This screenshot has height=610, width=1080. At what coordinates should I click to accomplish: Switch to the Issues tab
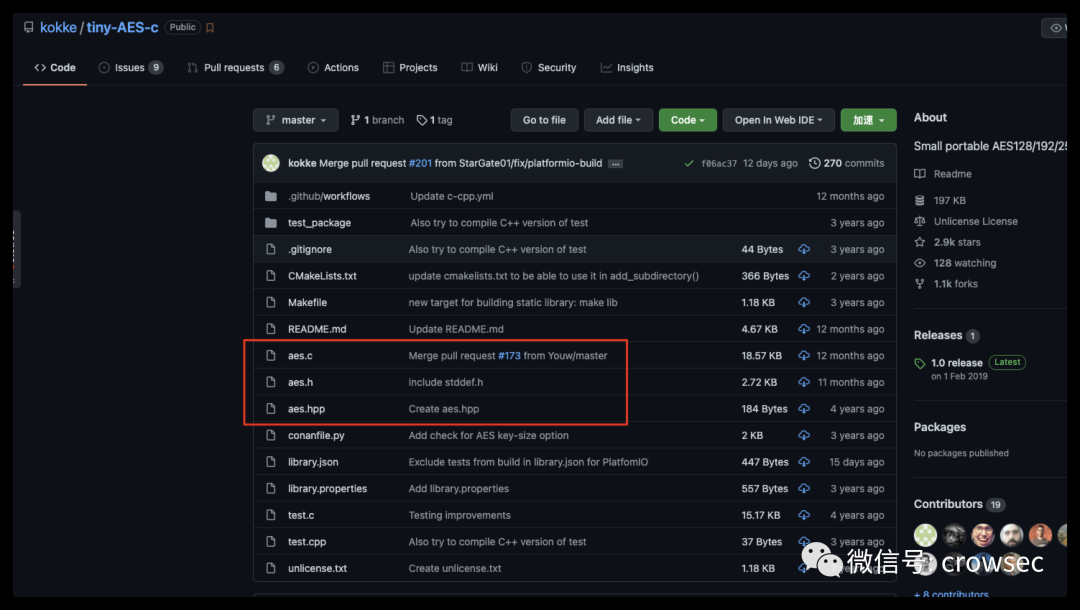click(x=130, y=68)
